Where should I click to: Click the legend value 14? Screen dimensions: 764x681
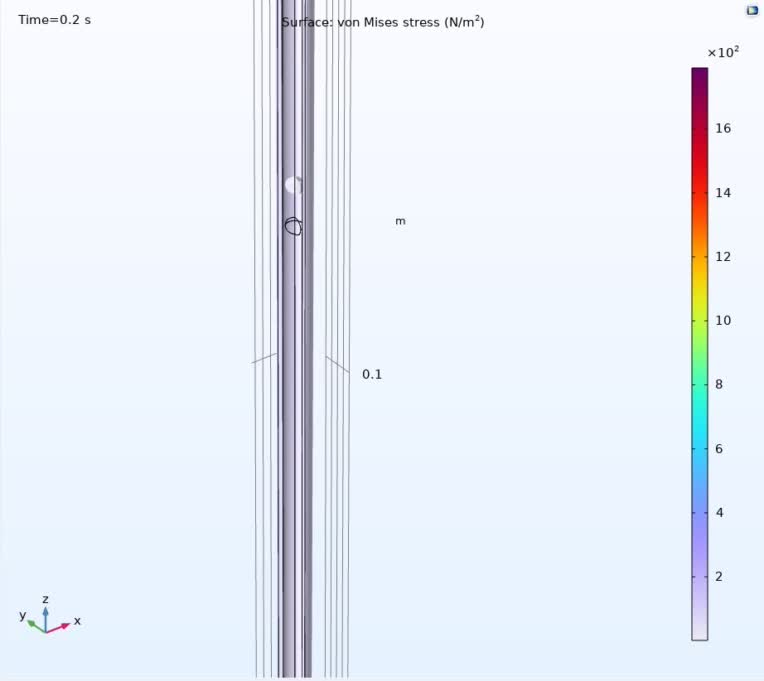pyautogui.click(x=723, y=193)
